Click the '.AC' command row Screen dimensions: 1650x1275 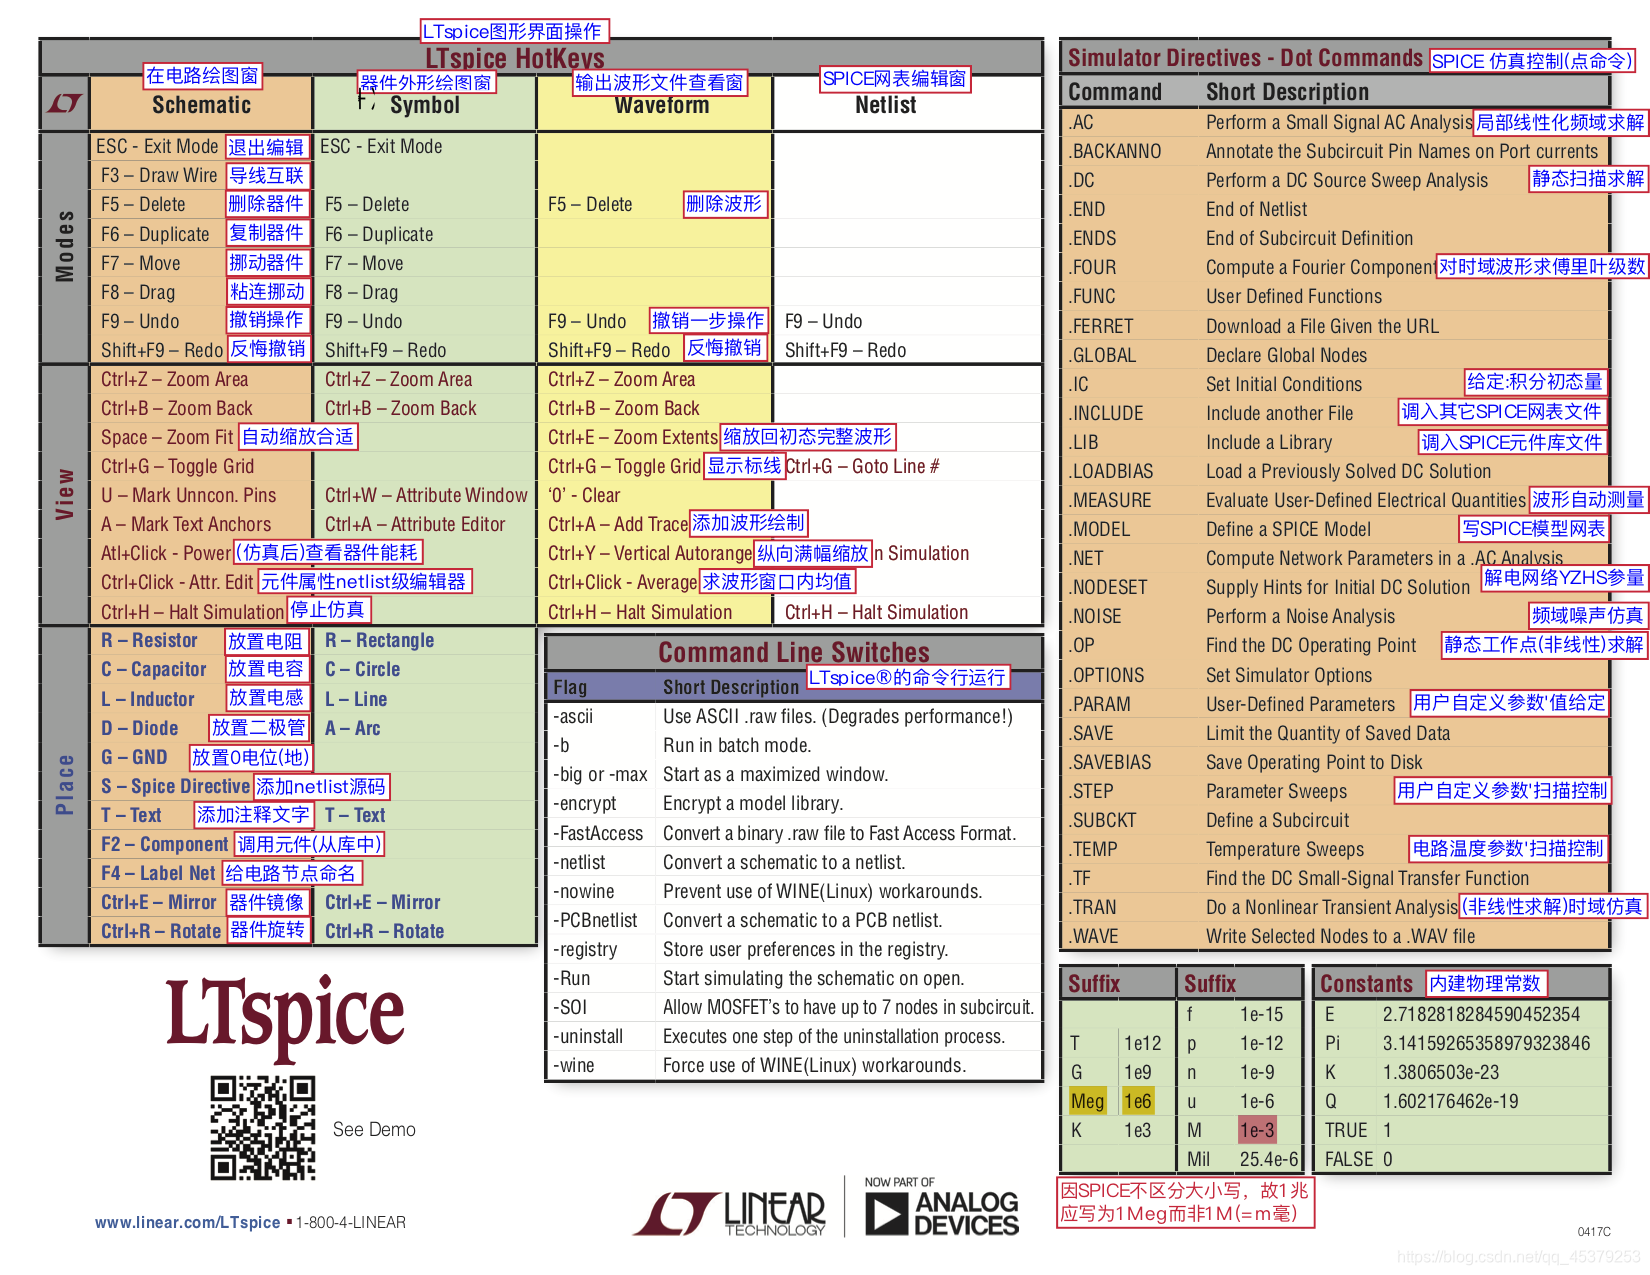point(1335,123)
